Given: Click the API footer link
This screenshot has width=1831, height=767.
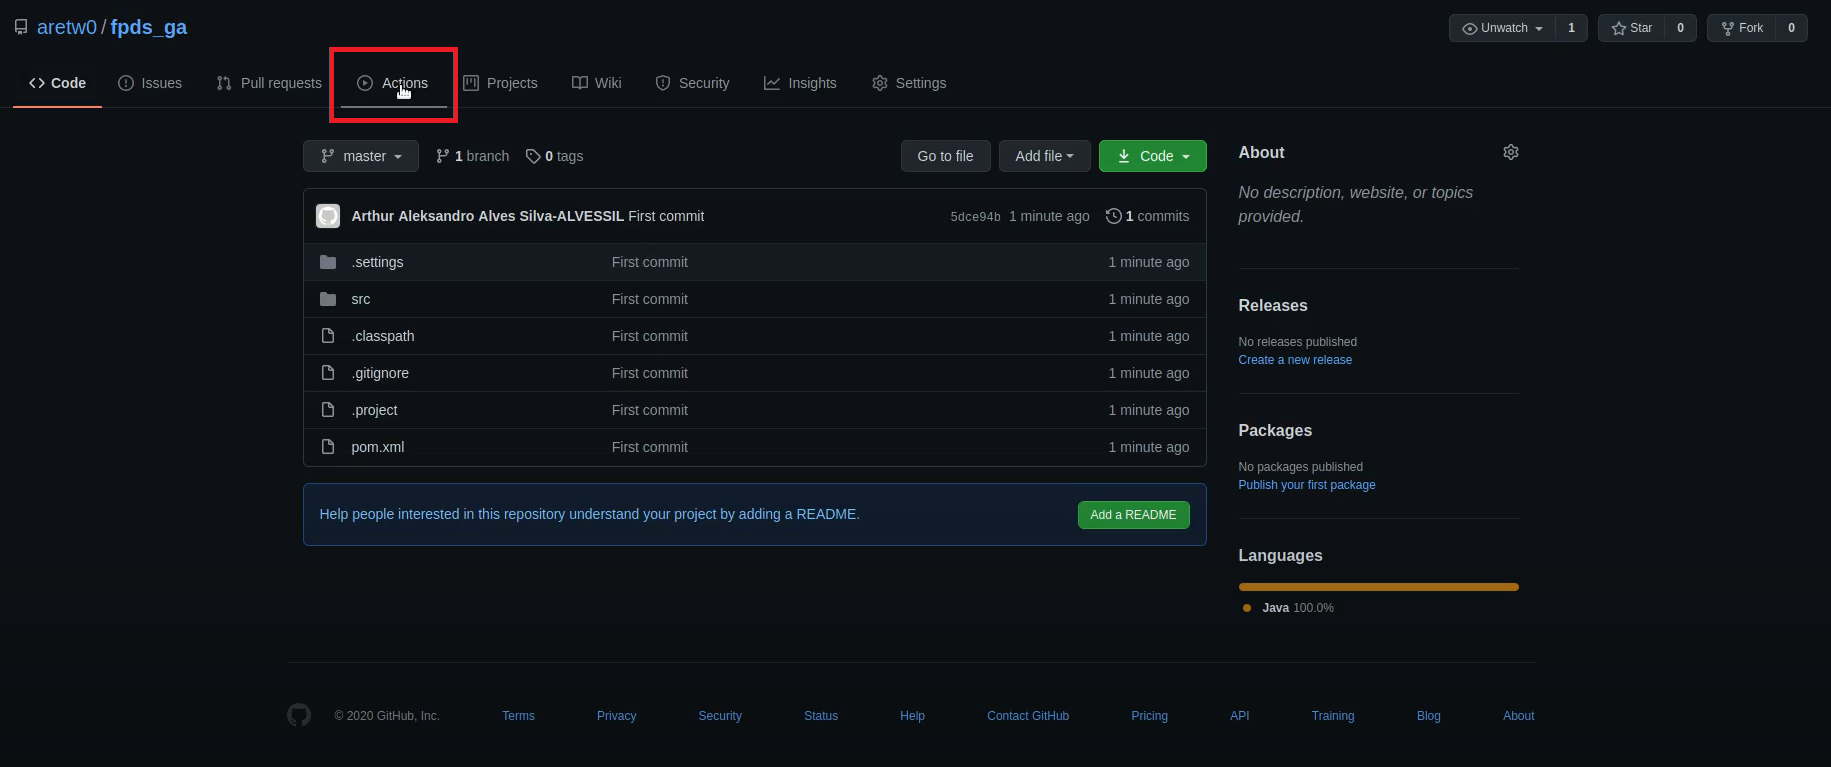Looking at the screenshot, I should coord(1240,716).
